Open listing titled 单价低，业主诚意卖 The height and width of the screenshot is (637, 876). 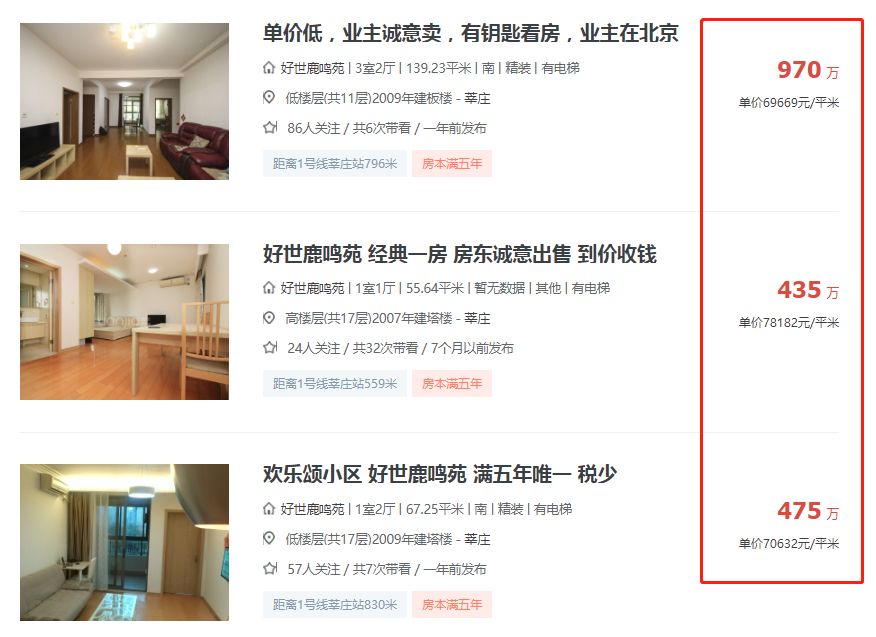[470, 33]
